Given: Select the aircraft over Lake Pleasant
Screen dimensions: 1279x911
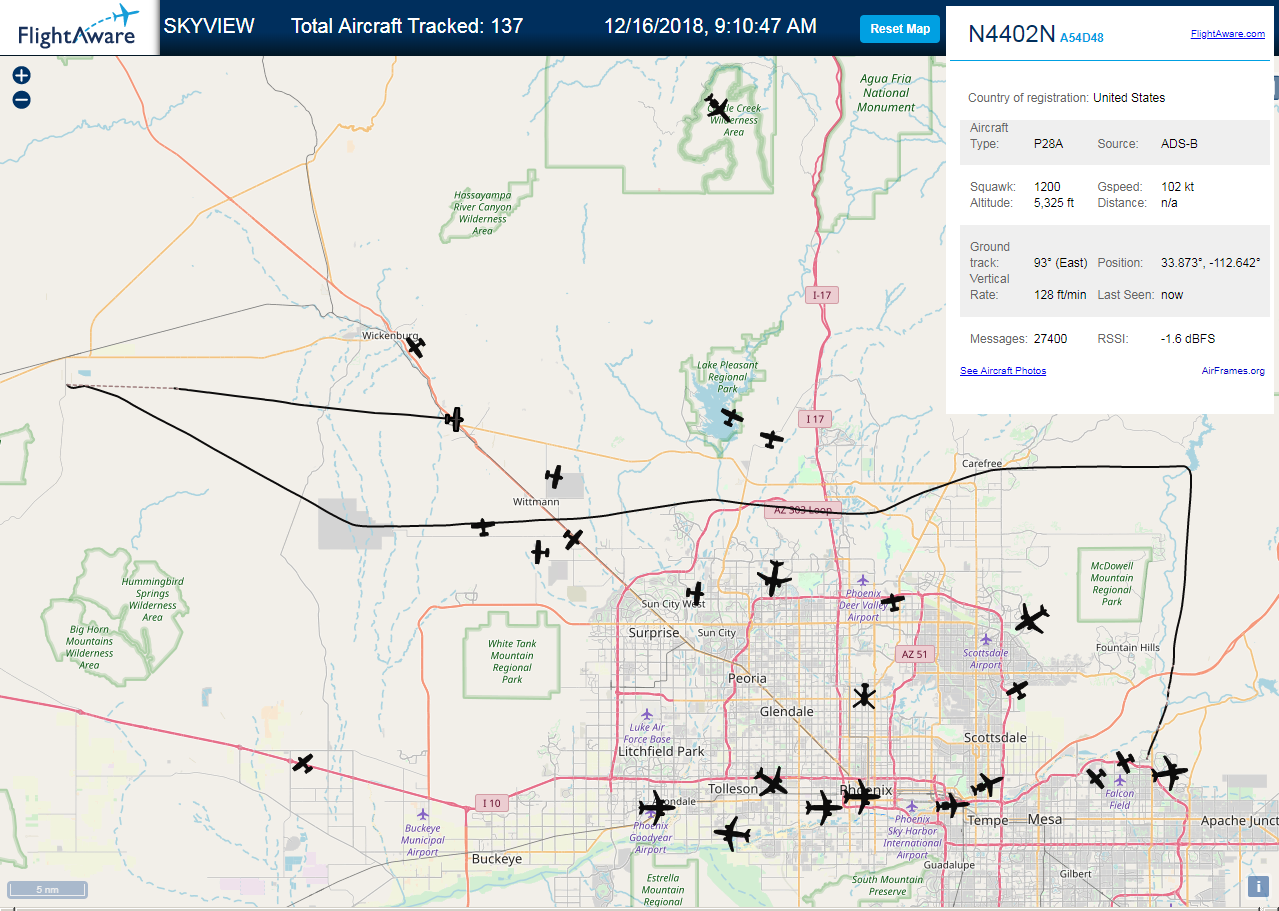Looking at the screenshot, I should [x=732, y=417].
